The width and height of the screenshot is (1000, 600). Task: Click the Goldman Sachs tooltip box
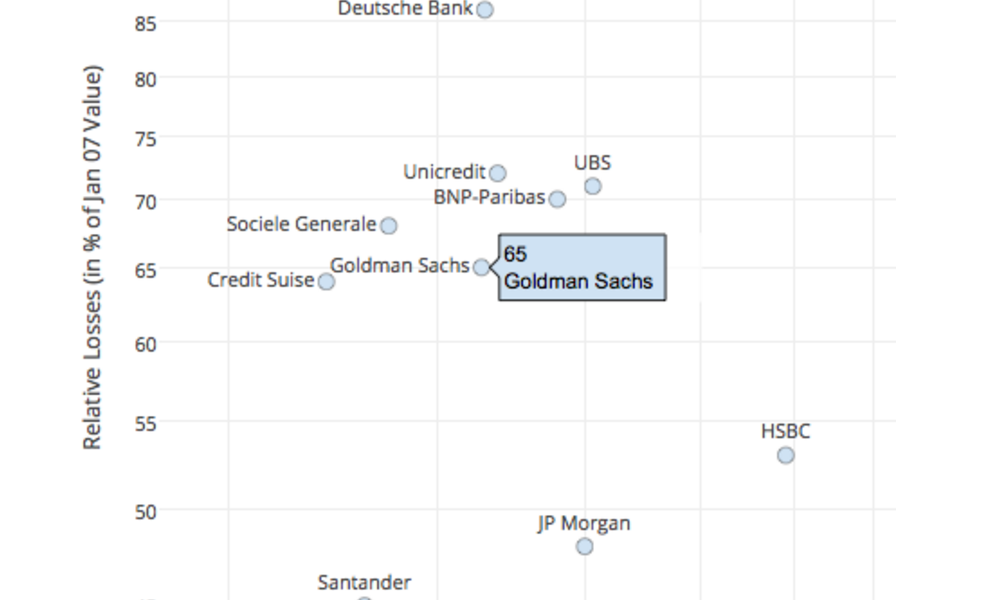tap(582, 267)
